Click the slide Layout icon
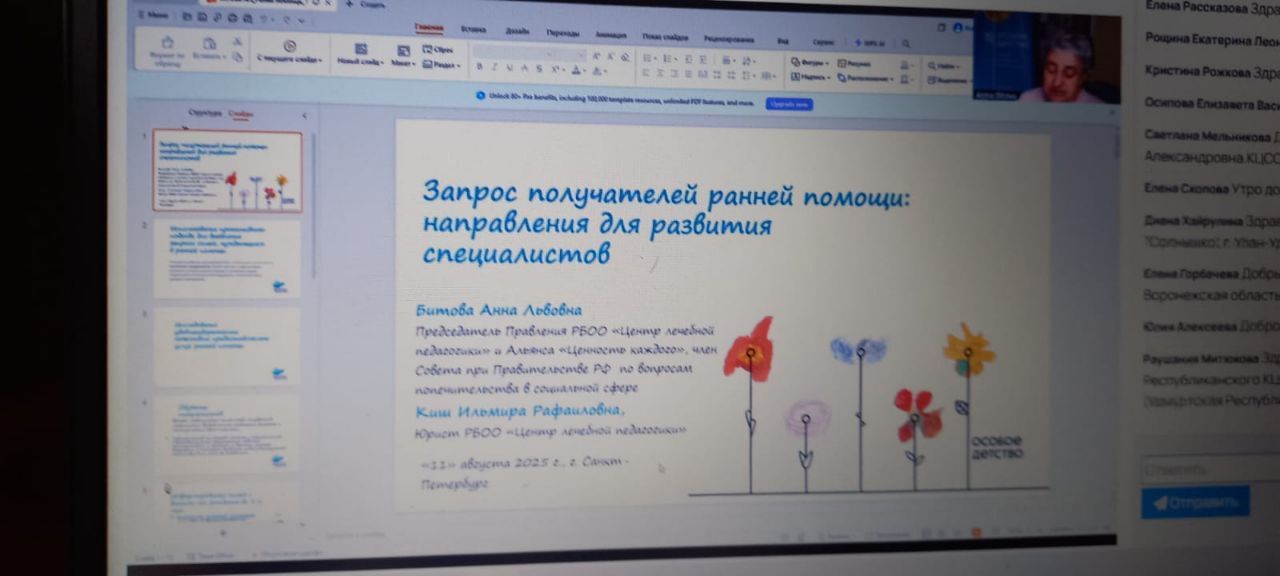Screen dimensions: 1280x576 (403, 50)
